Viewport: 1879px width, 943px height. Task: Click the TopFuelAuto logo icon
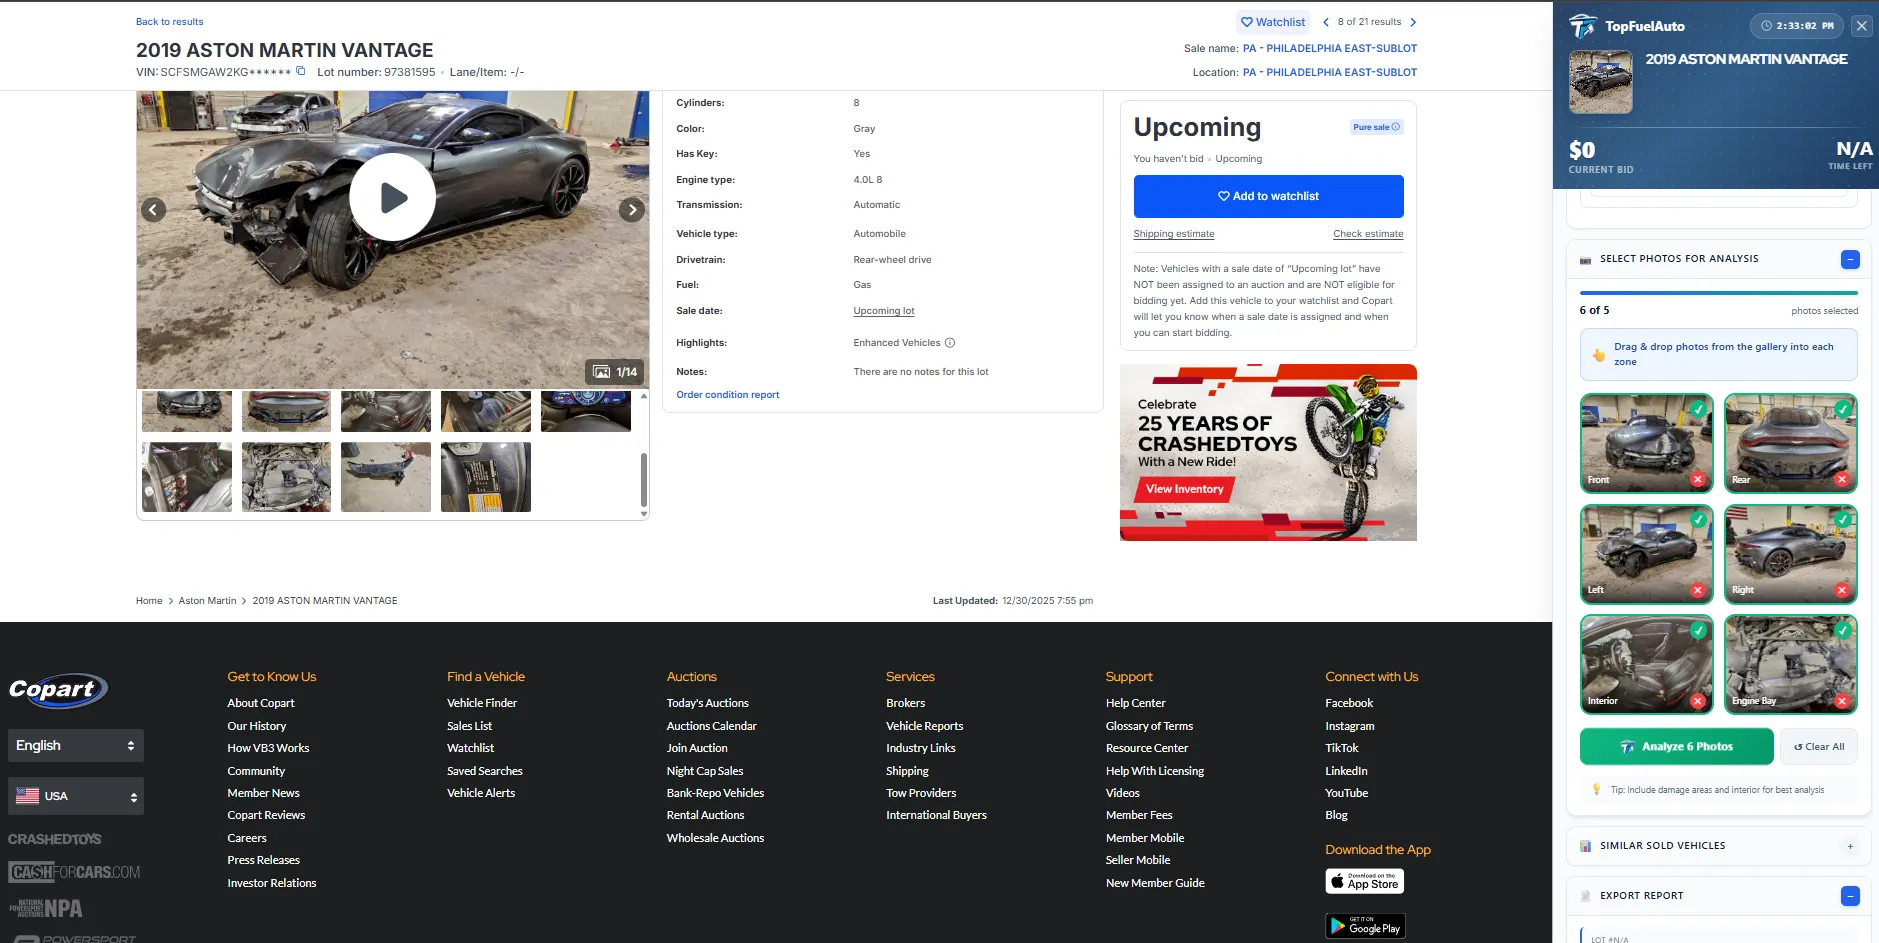pyautogui.click(x=1584, y=26)
